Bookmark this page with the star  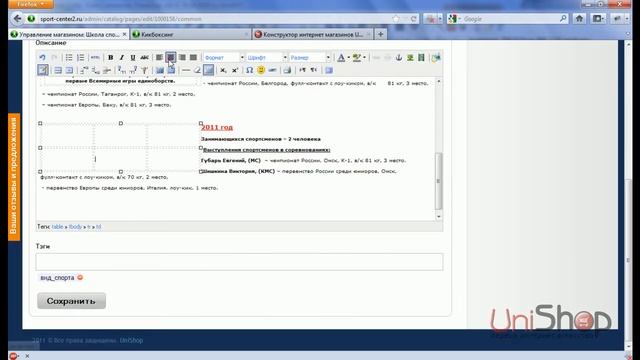(x=396, y=19)
